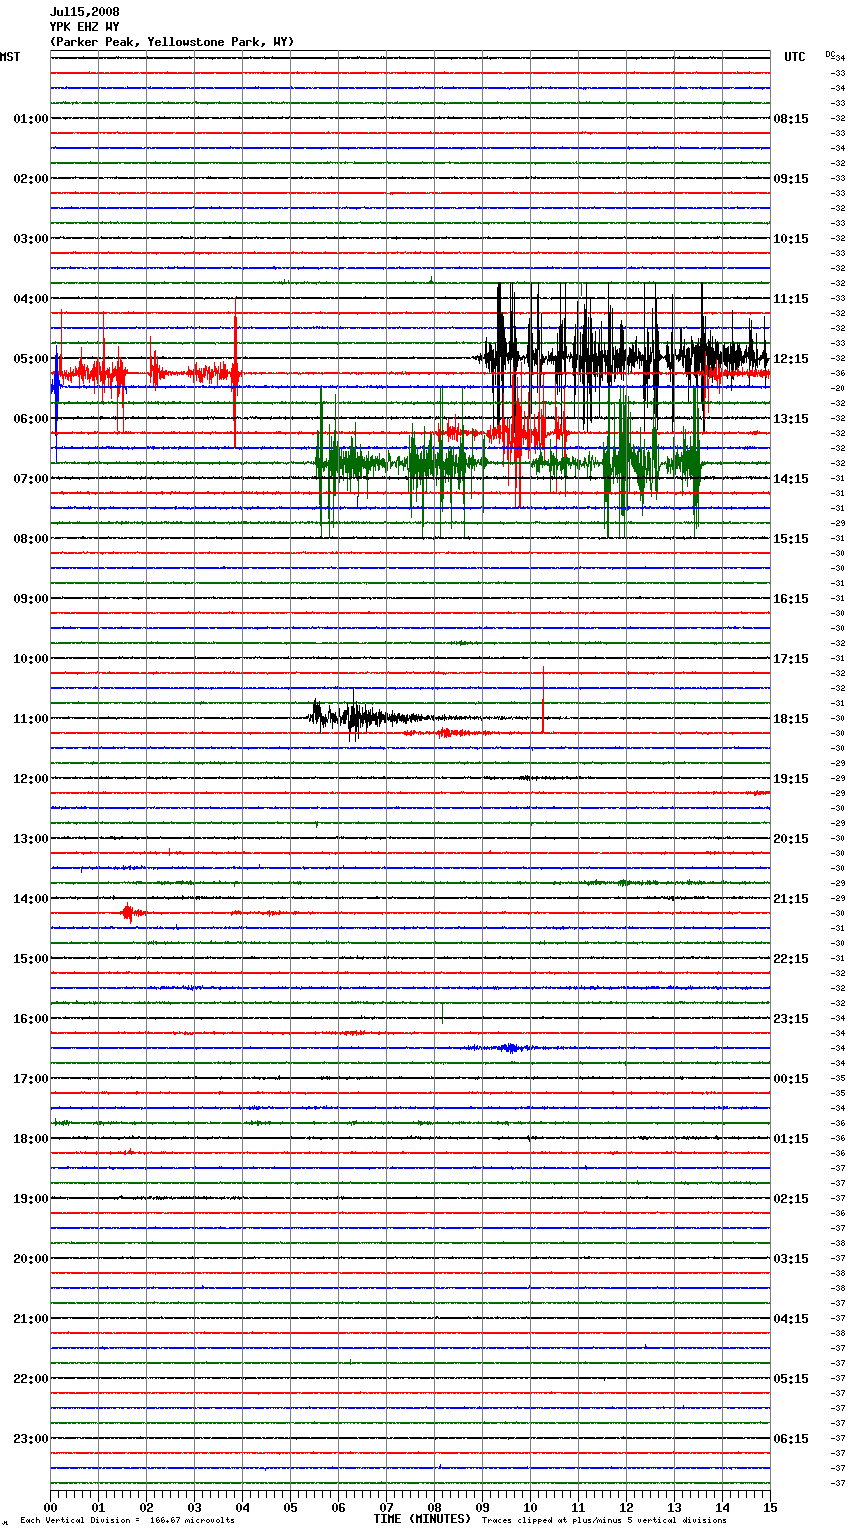The image size is (850, 1534).
Task: Click the MST column header
Action: coord(10,57)
